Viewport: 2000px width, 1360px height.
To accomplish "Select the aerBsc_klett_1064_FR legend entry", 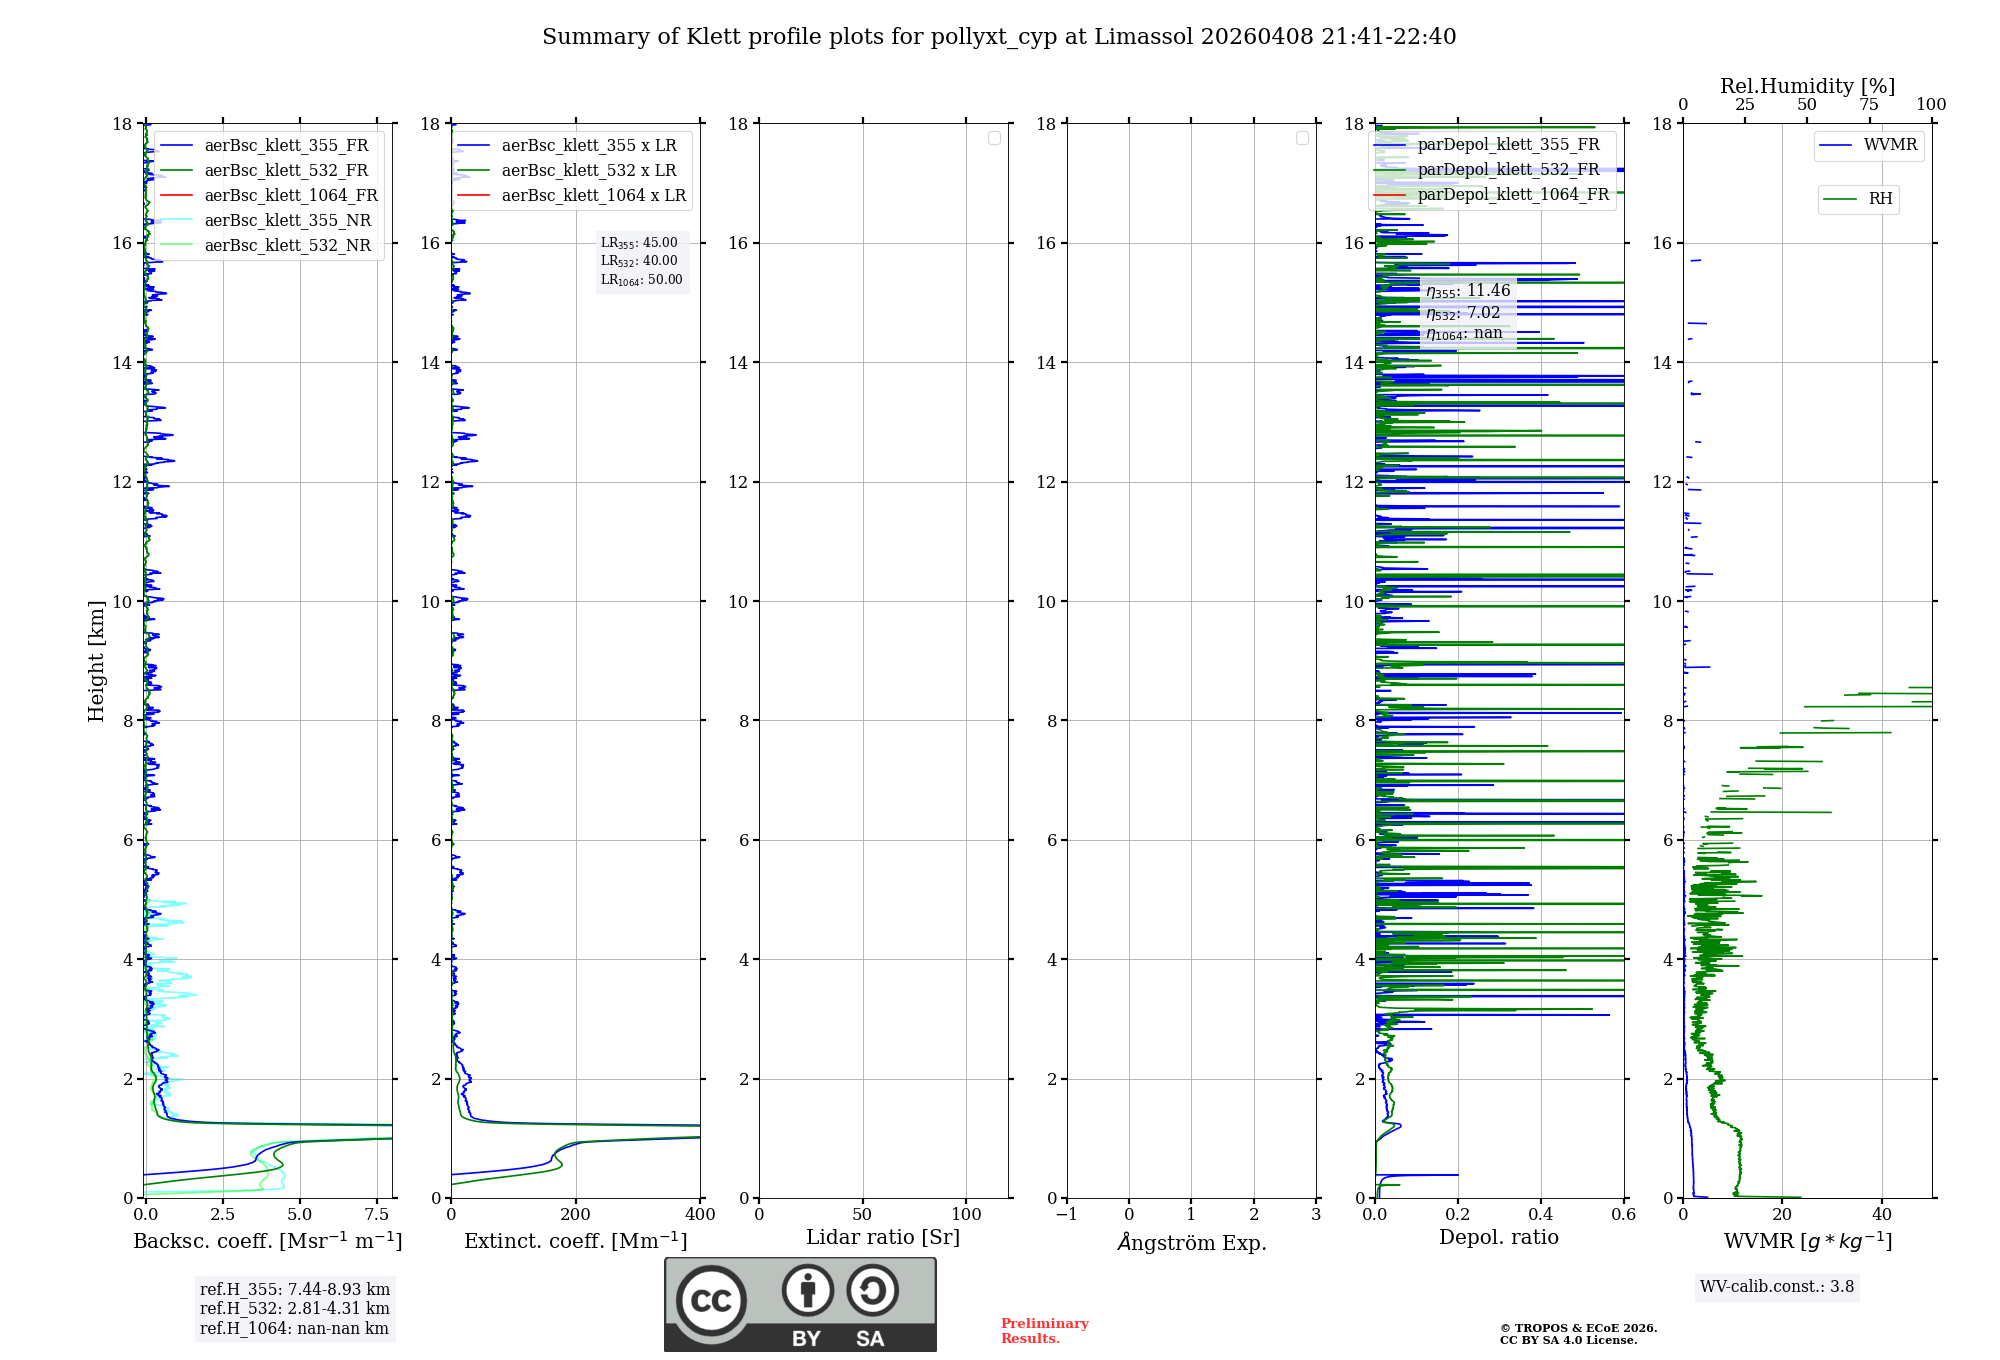I will click(290, 195).
